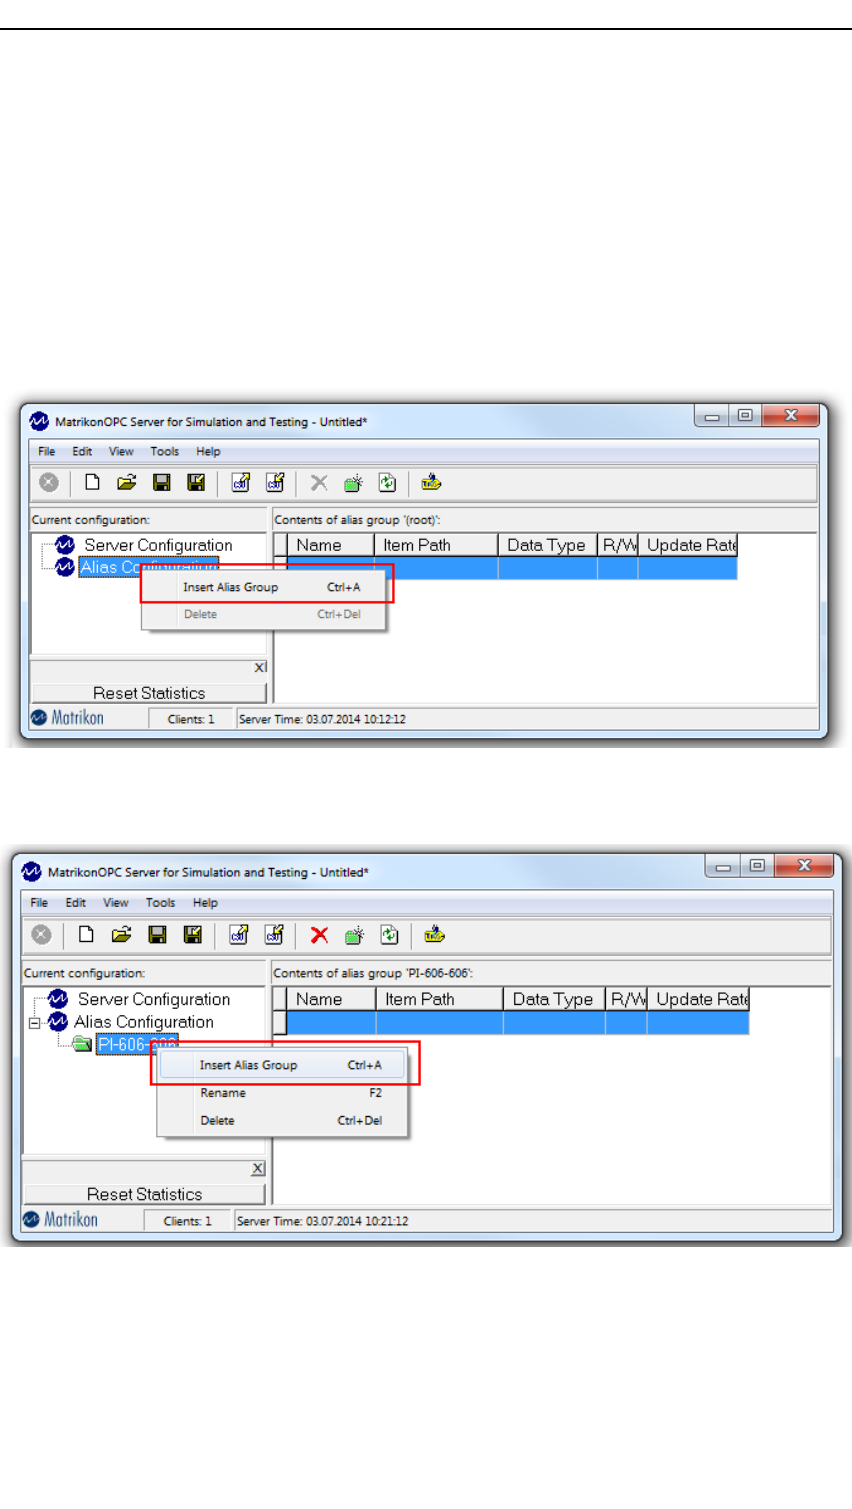The width and height of the screenshot is (852, 1509).
Task: Click New file icon in '(root)' window toolbar
Action: pos(92,483)
